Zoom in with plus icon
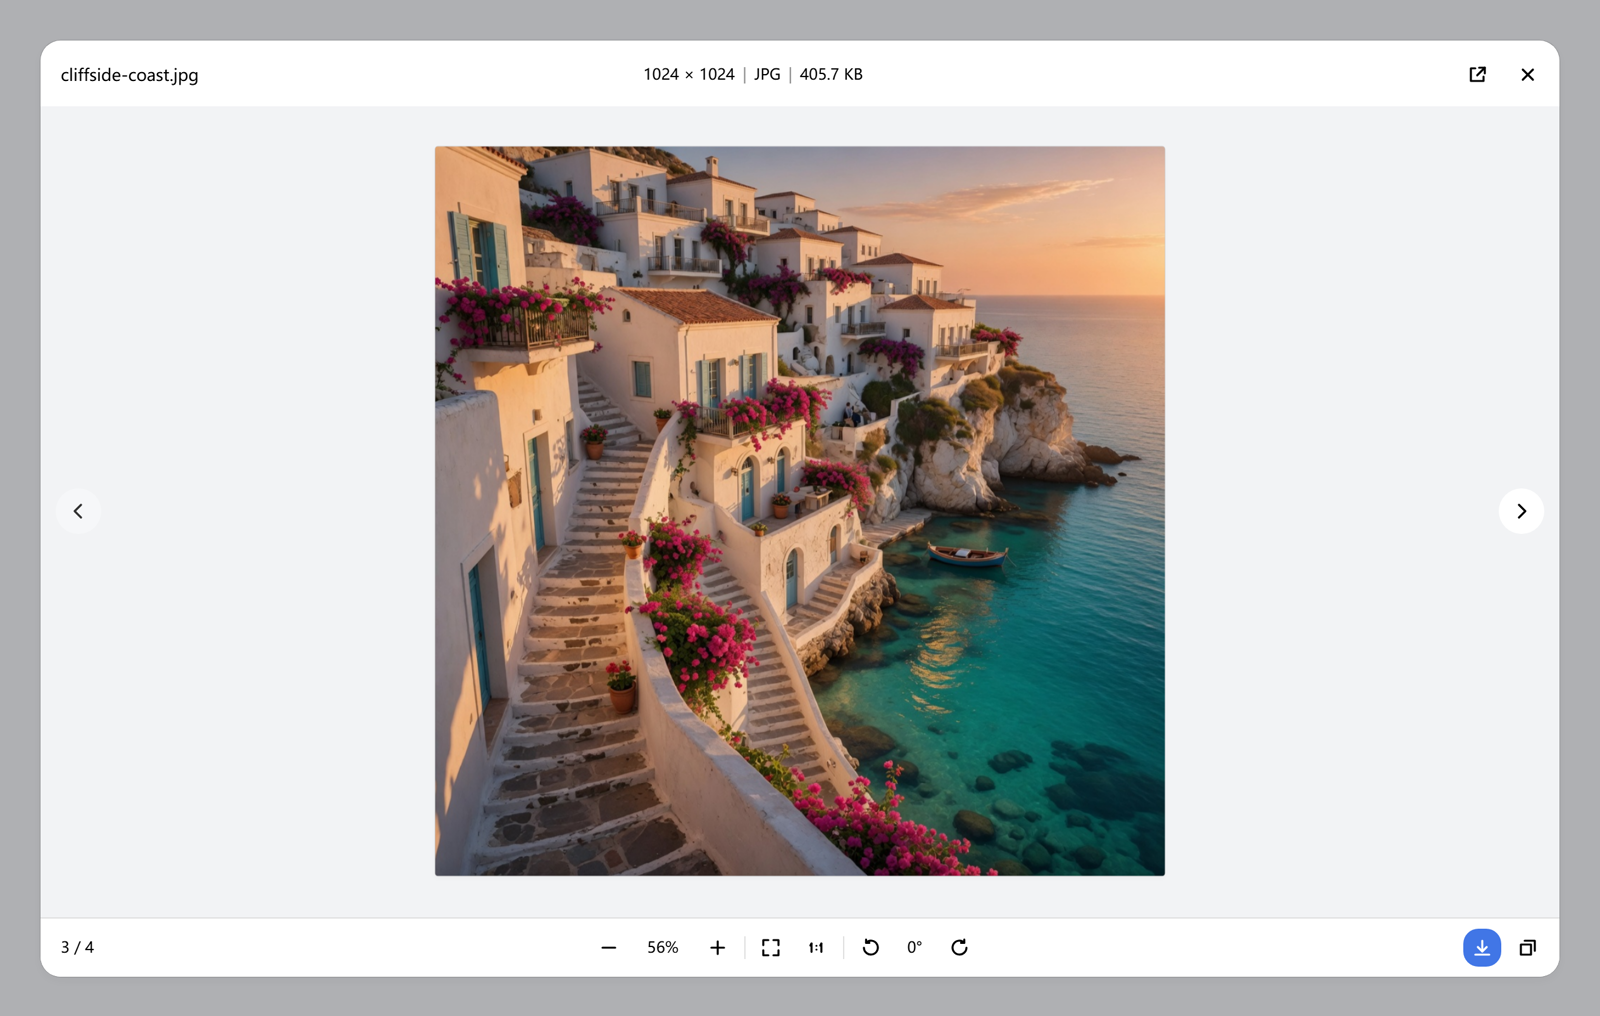 (717, 947)
